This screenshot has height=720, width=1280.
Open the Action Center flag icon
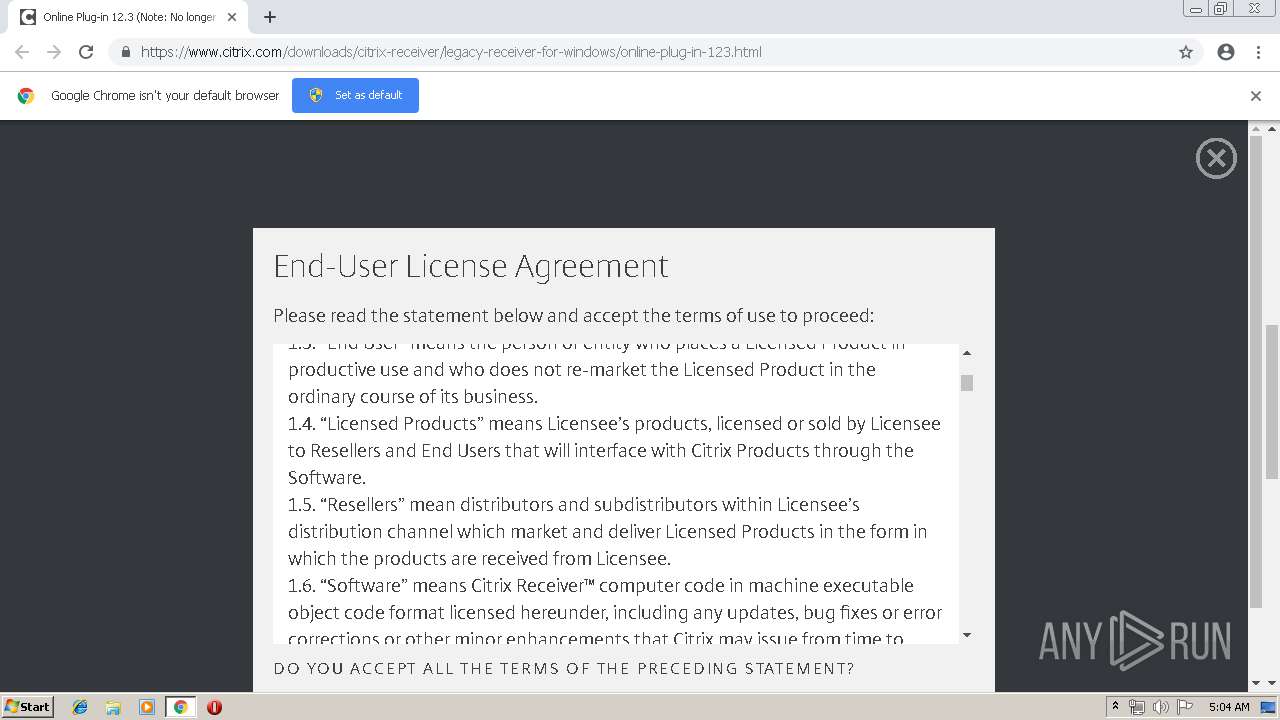click(1183, 707)
